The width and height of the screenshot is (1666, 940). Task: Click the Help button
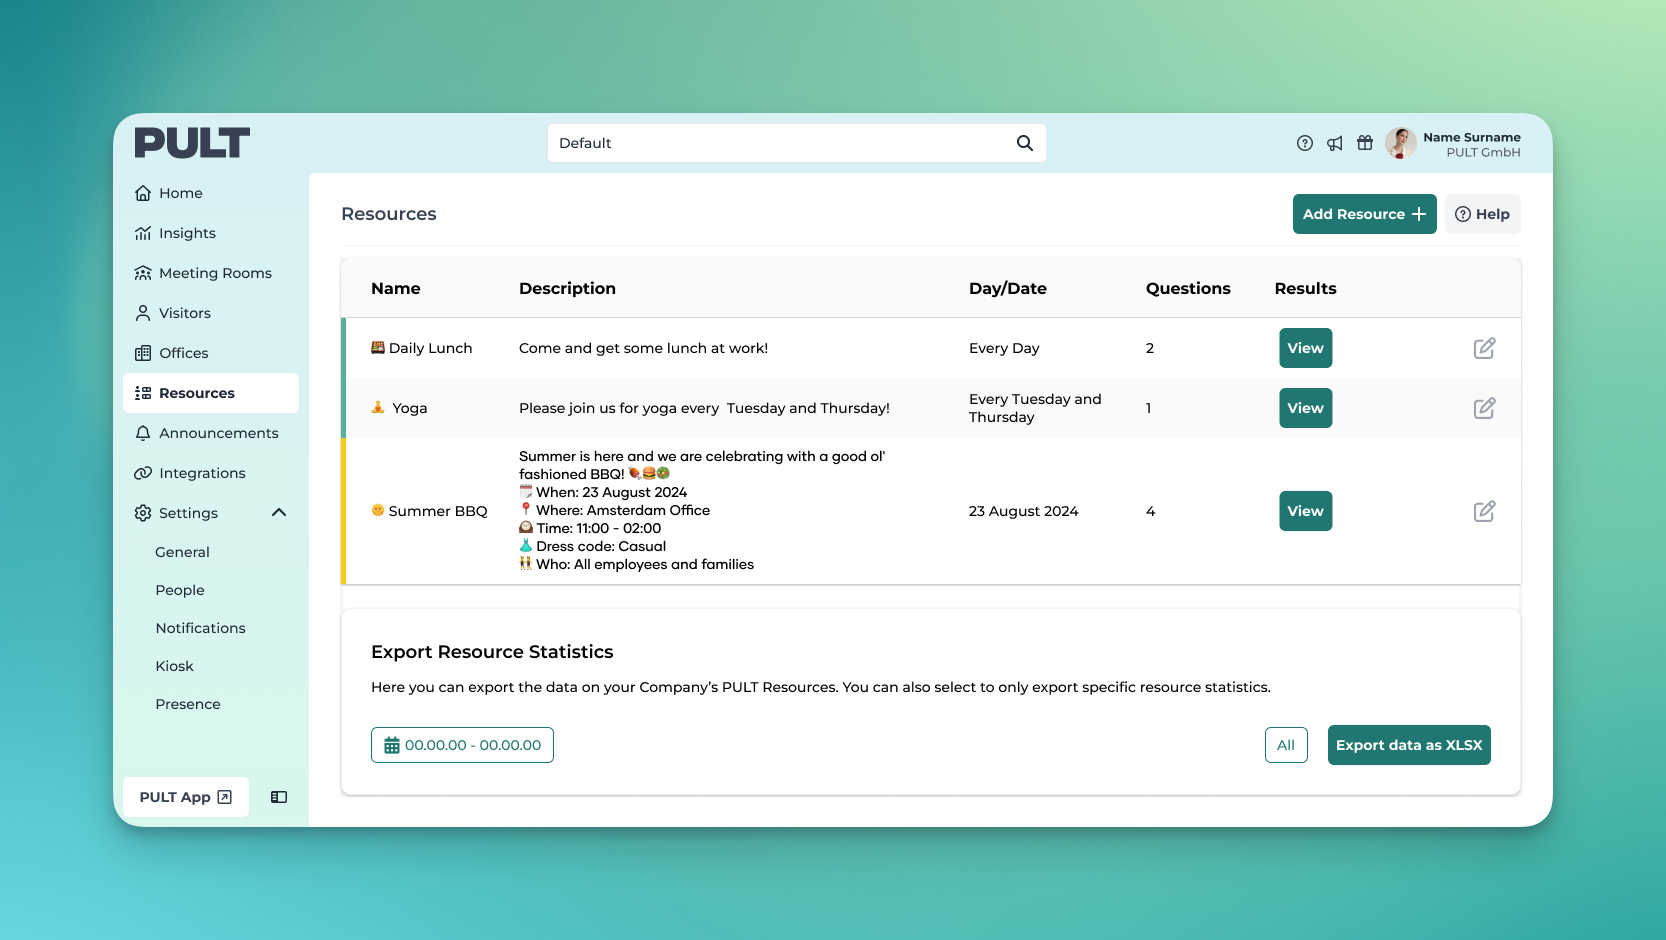click(1483, 214)
